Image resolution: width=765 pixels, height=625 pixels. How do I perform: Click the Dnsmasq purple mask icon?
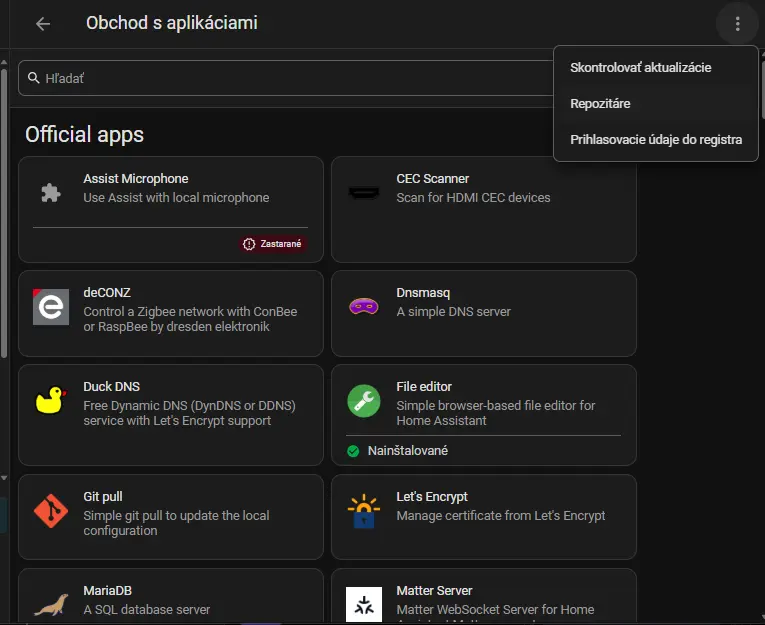pyautogui.click(x=363, y=306)
